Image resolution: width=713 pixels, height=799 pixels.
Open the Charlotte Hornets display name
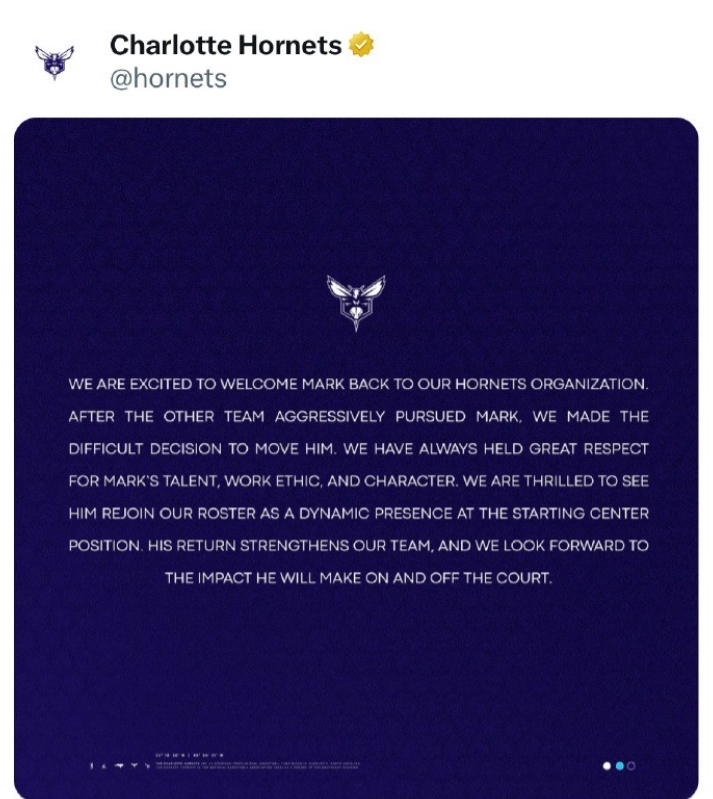(x=227, y=45)
